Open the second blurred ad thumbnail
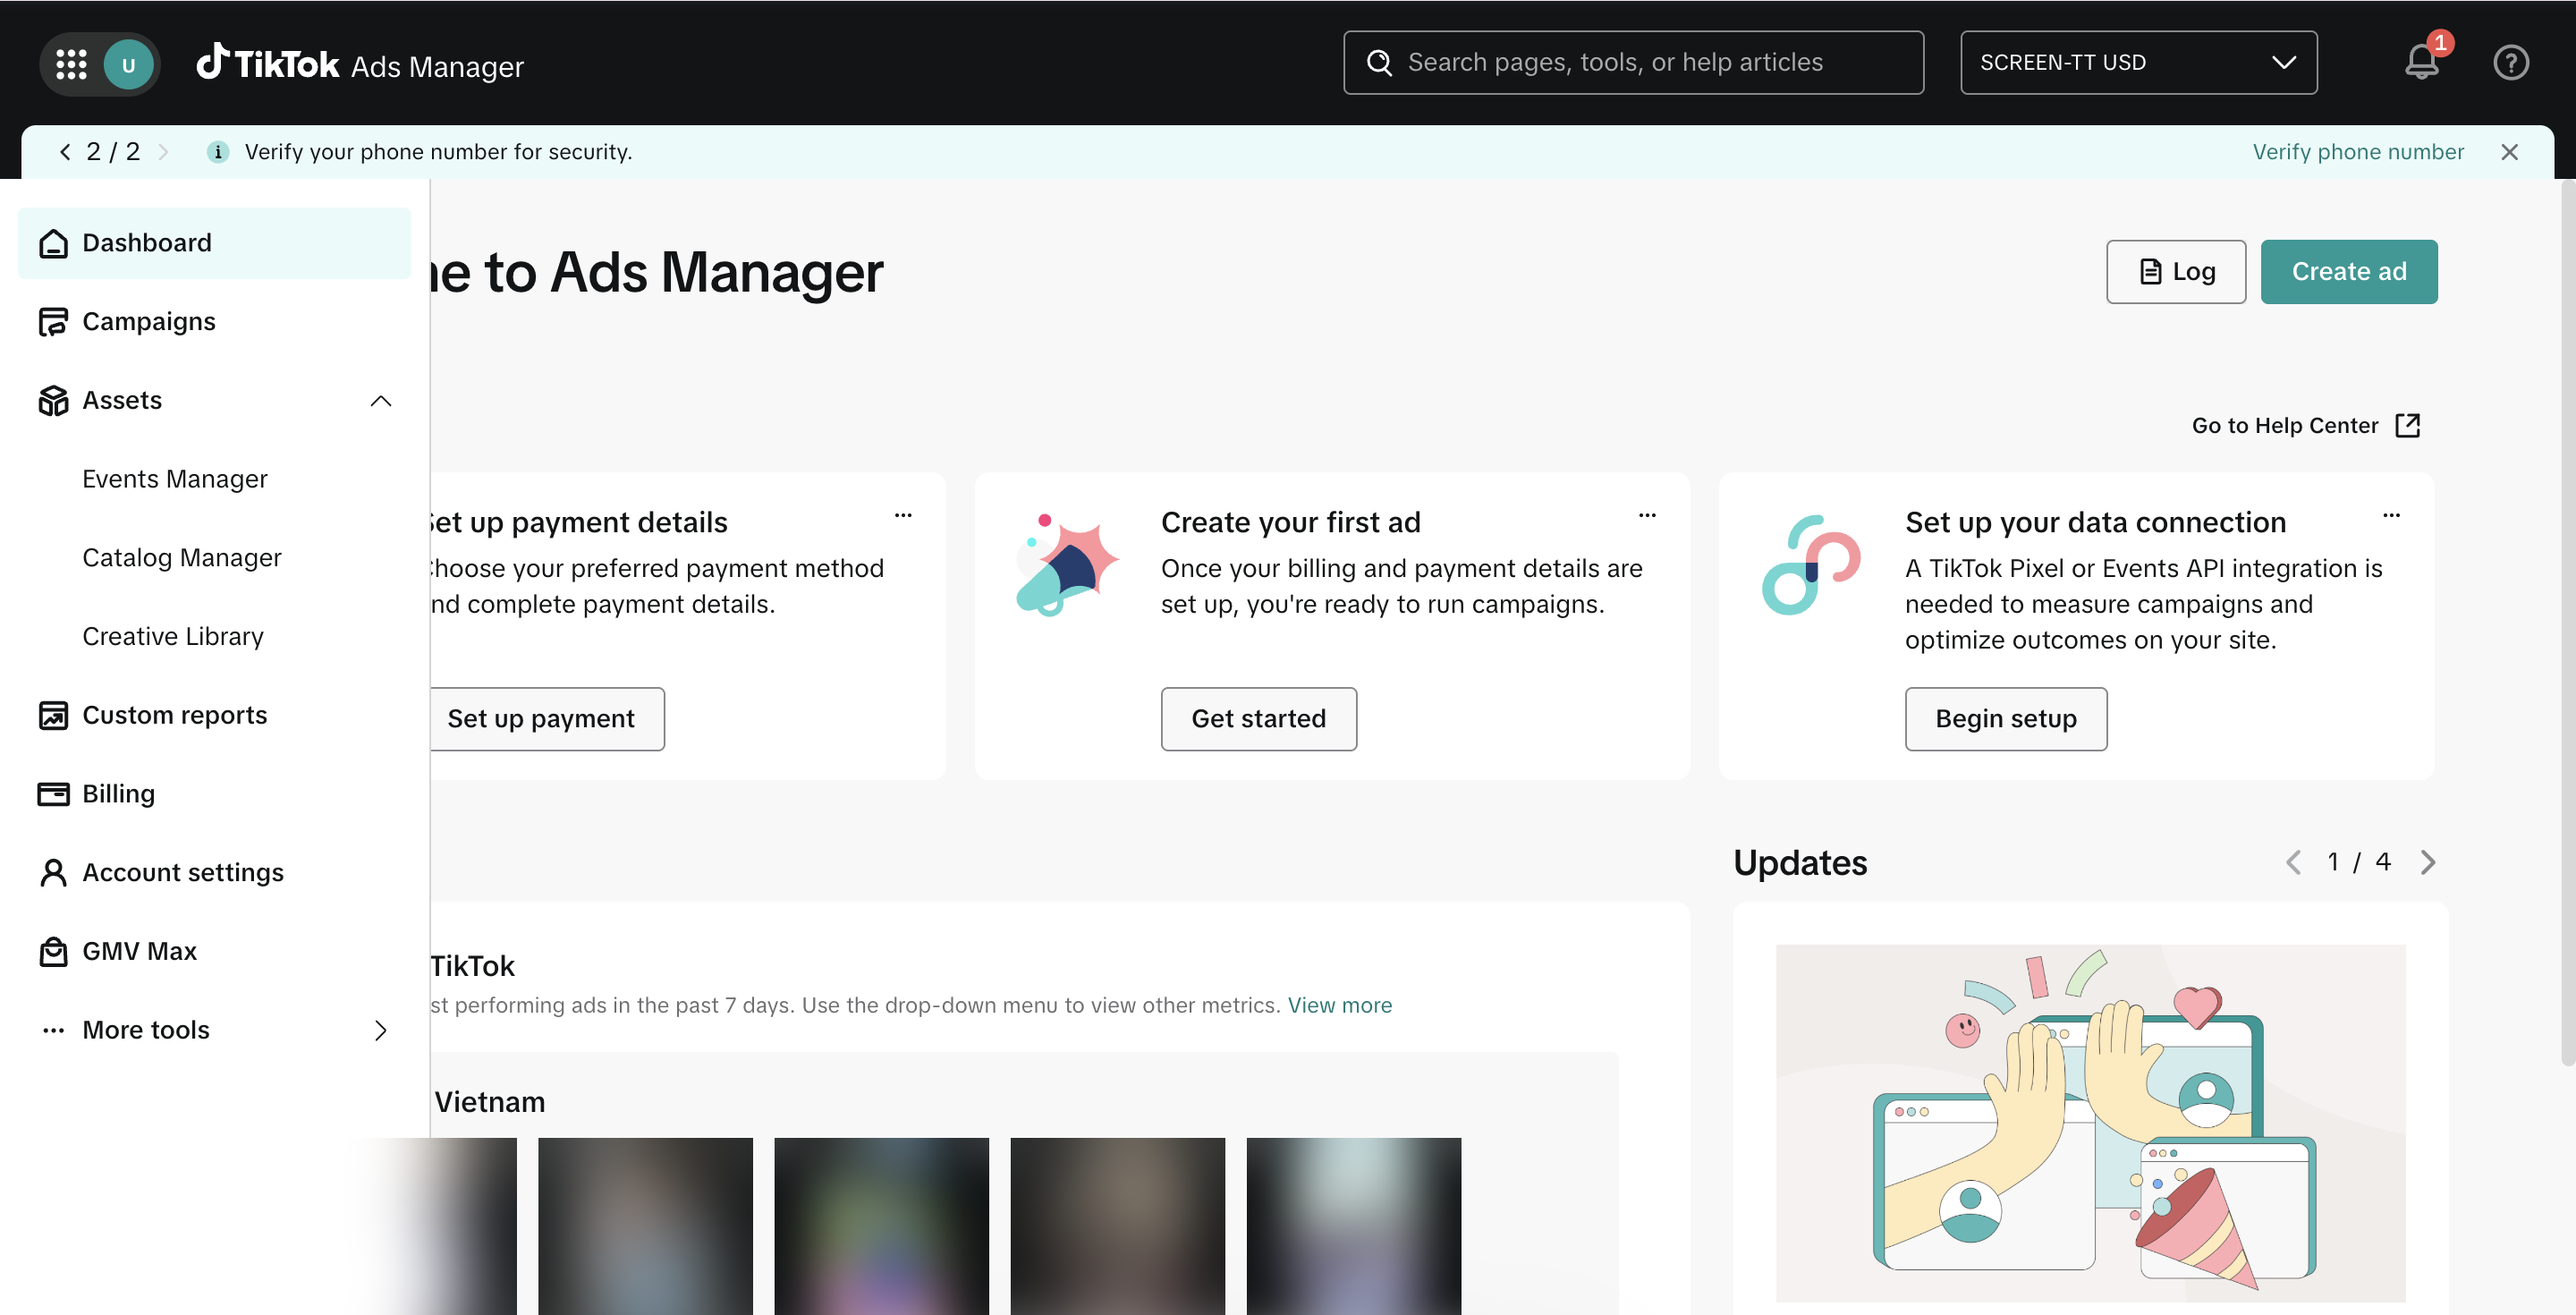 [645, 1227]
